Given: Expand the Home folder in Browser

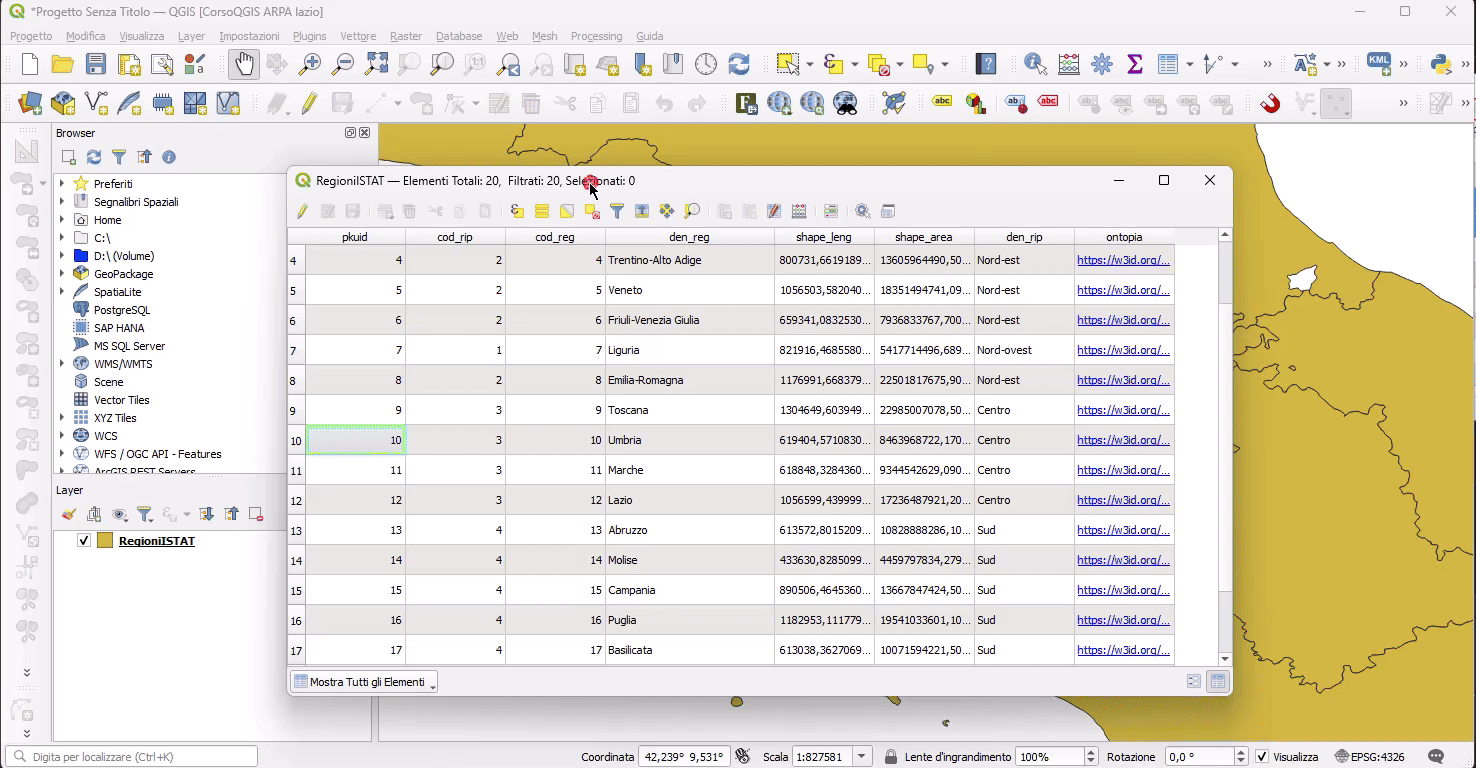Looking at the screenshot, I should (x=62, y=220).
